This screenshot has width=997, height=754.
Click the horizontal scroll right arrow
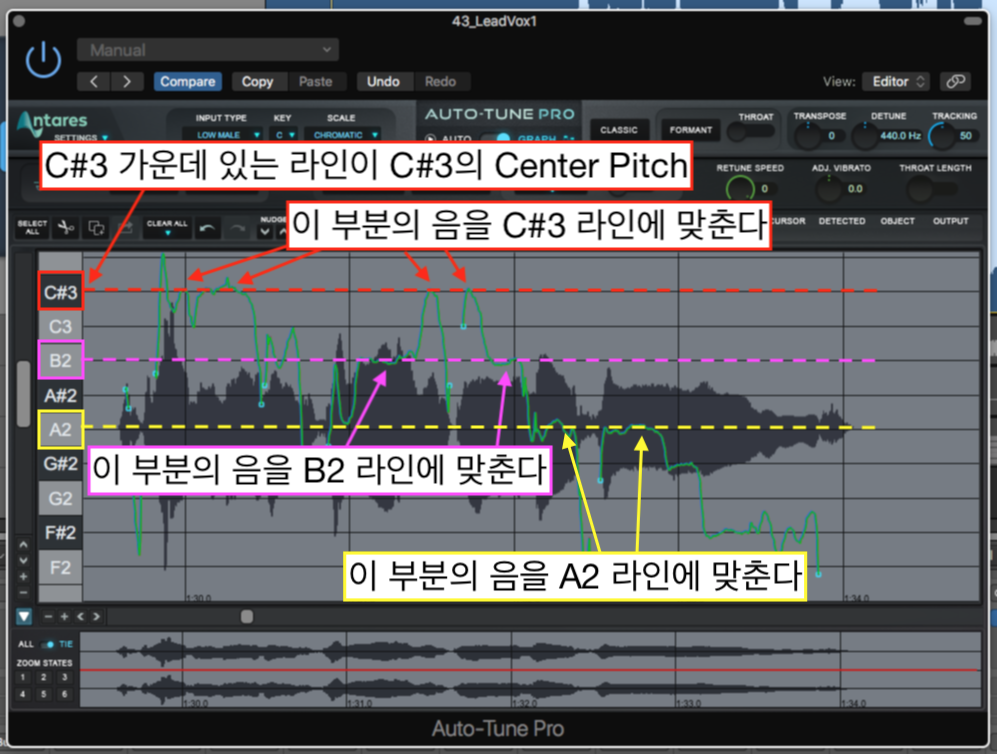point(96,616)
